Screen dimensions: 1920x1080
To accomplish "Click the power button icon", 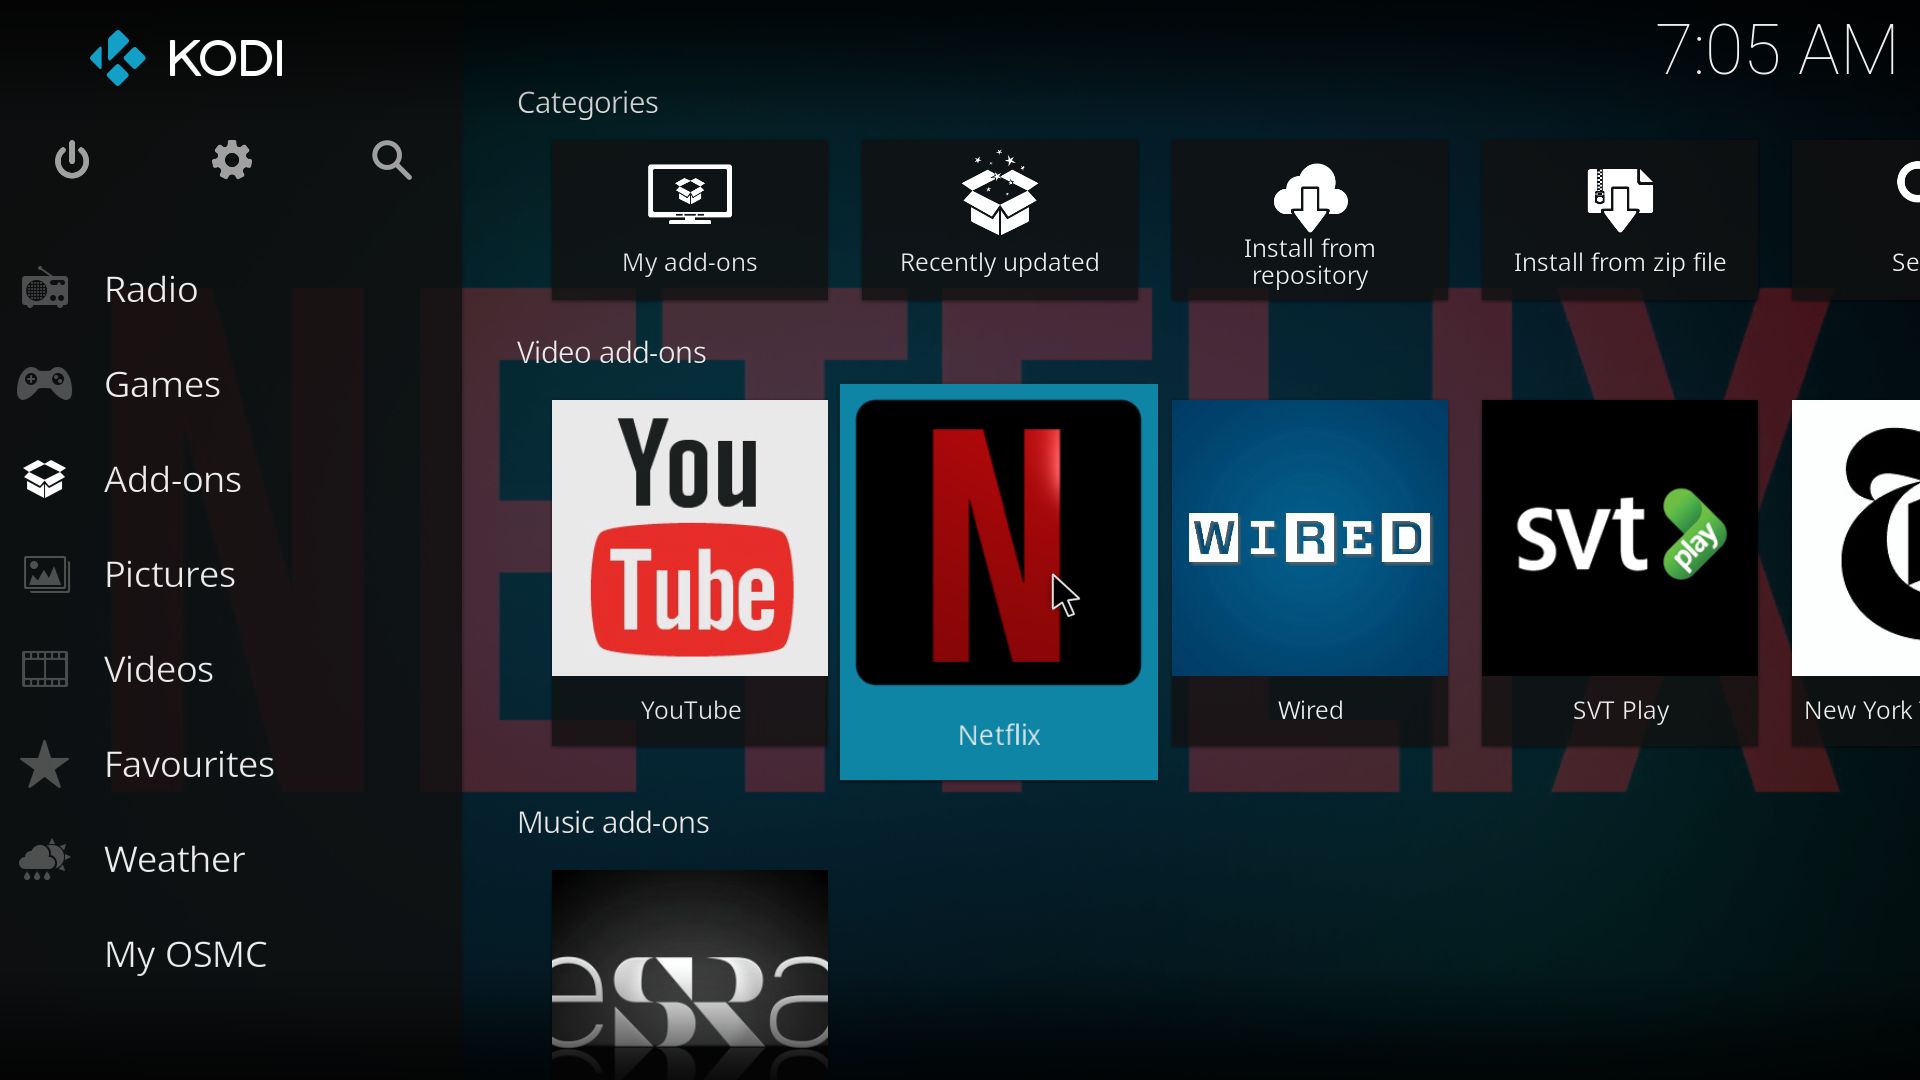I will click(x=73, y=158).
